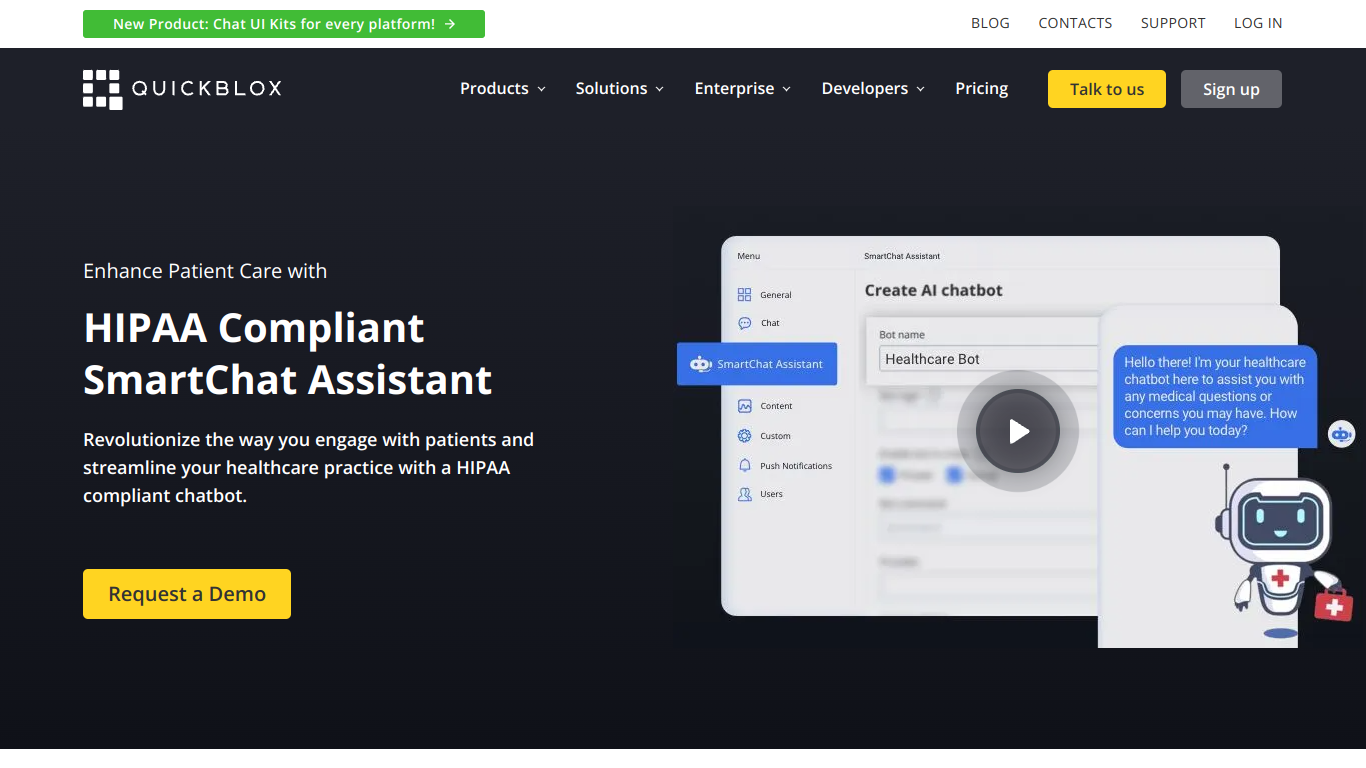Click the Chat bubble icon in mockup menu
This screenshot has width=1366, height=768.
[744, 323]
